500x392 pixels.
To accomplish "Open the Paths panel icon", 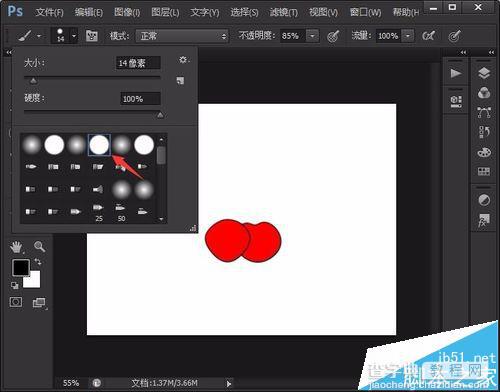I will click(484, 113).
